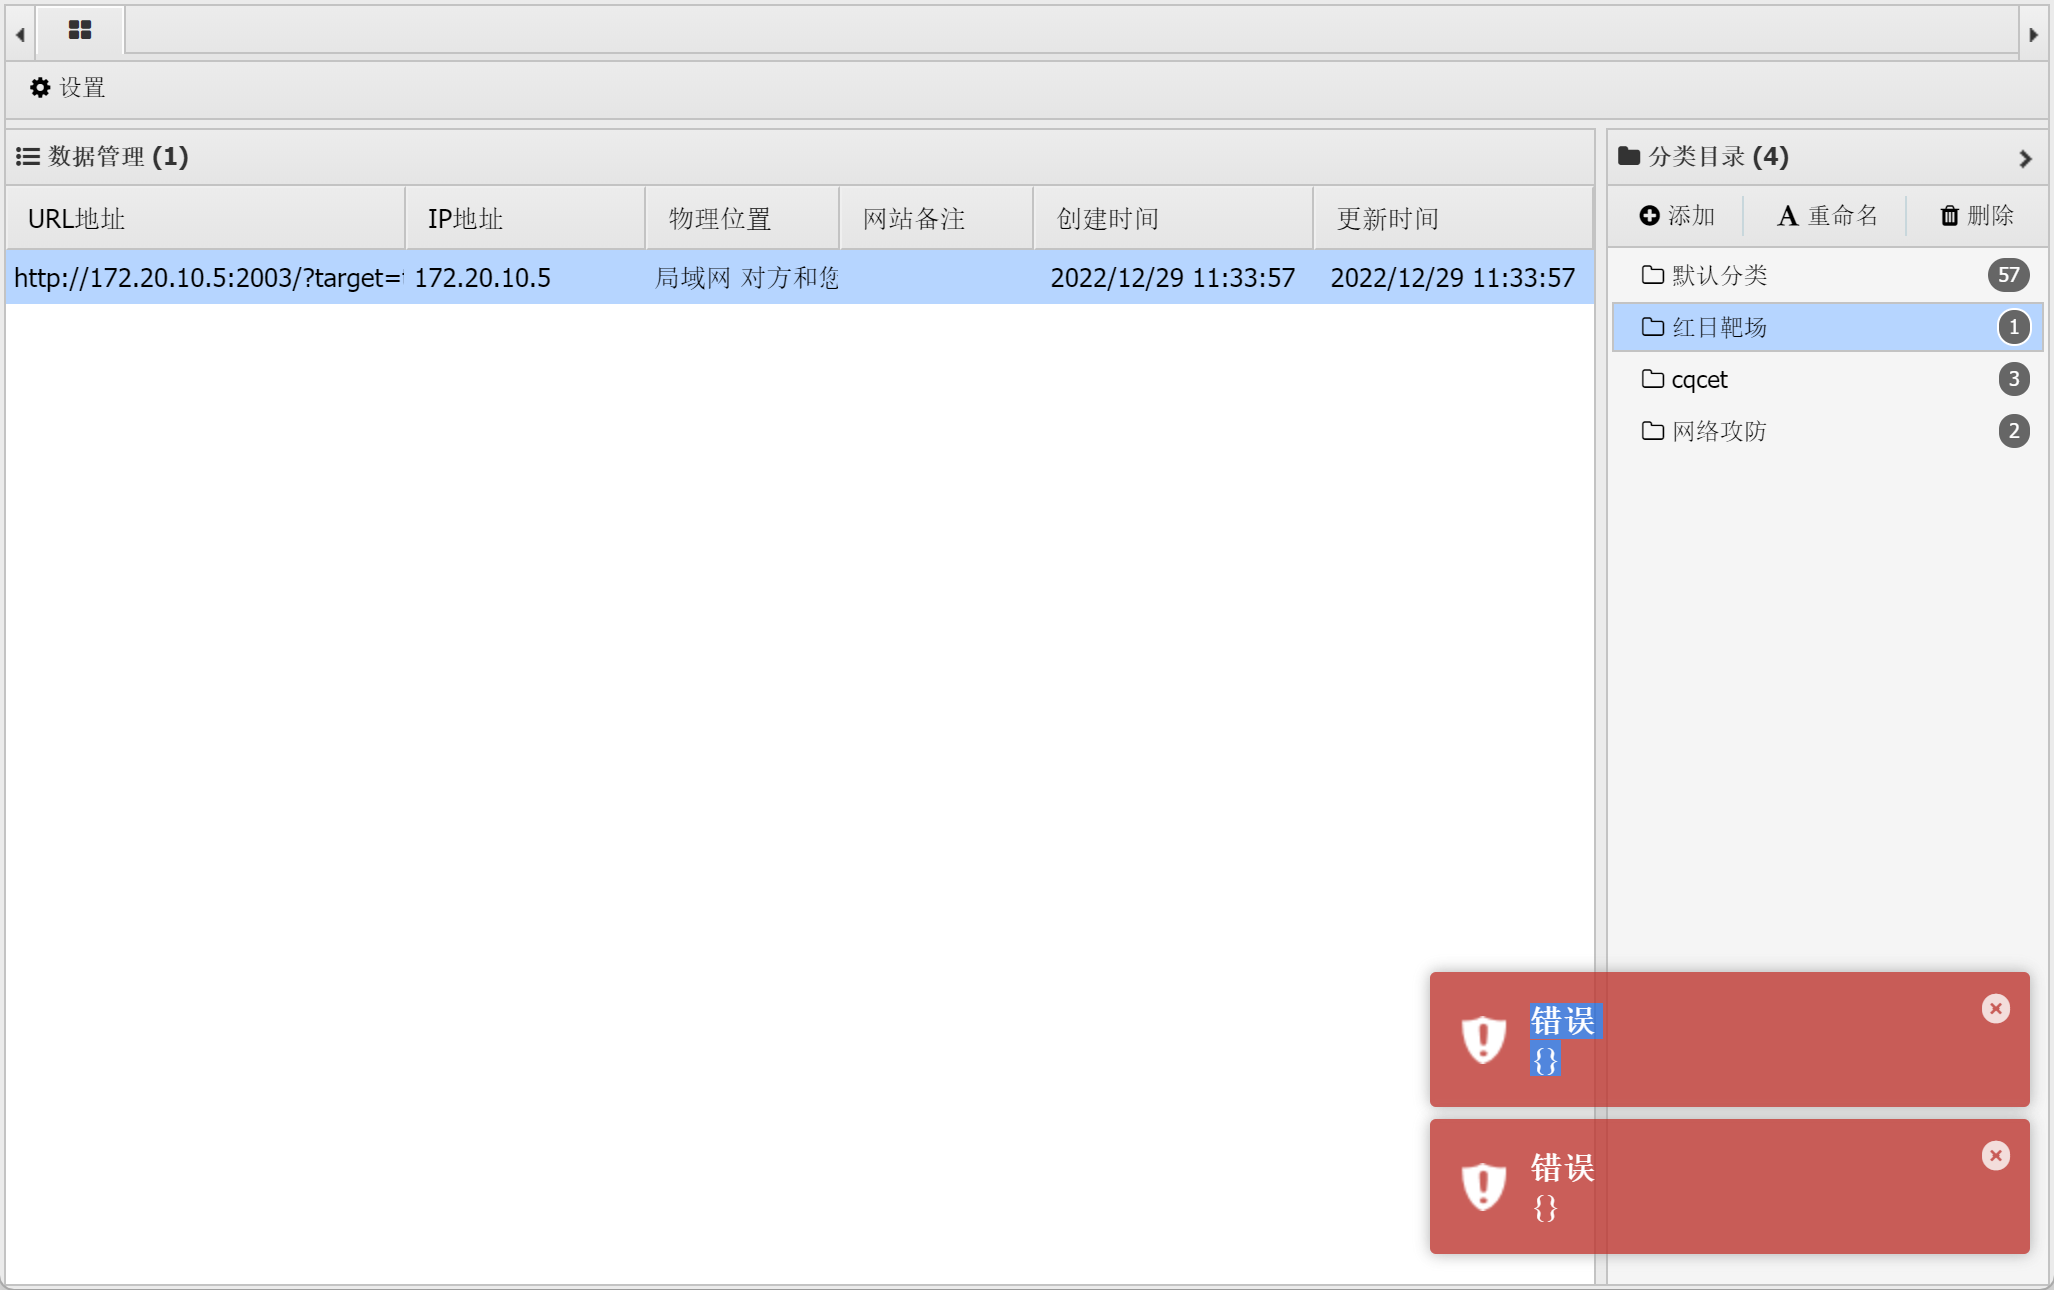This screenshot has height=1290, width=2054.
Task: Select the 默认分类 folder
Action: tap(1719, 275)
